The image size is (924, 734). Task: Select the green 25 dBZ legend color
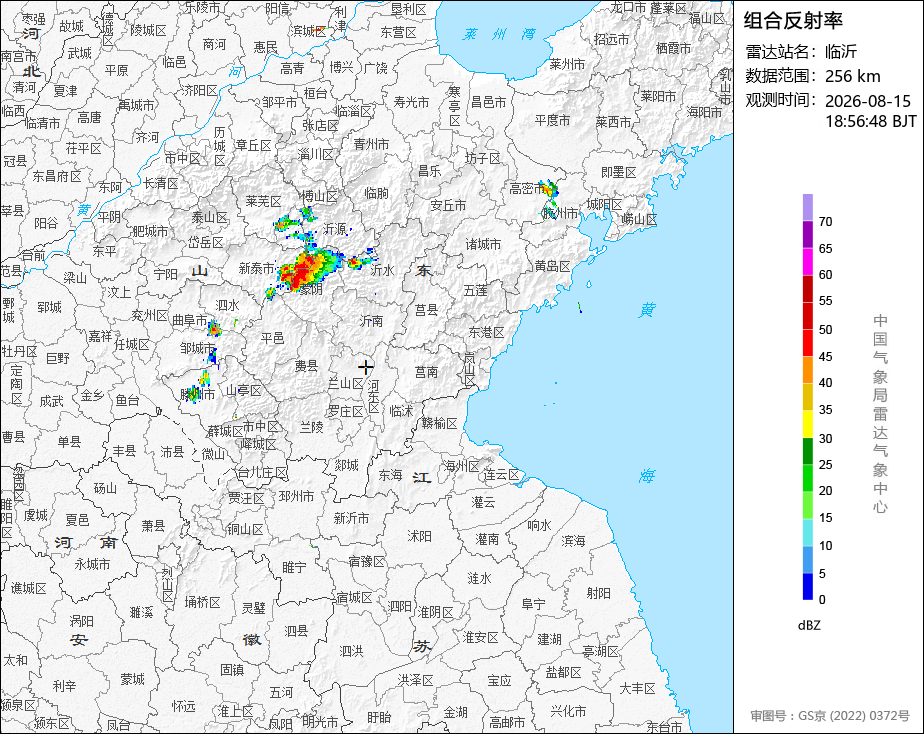pos(807,452)
